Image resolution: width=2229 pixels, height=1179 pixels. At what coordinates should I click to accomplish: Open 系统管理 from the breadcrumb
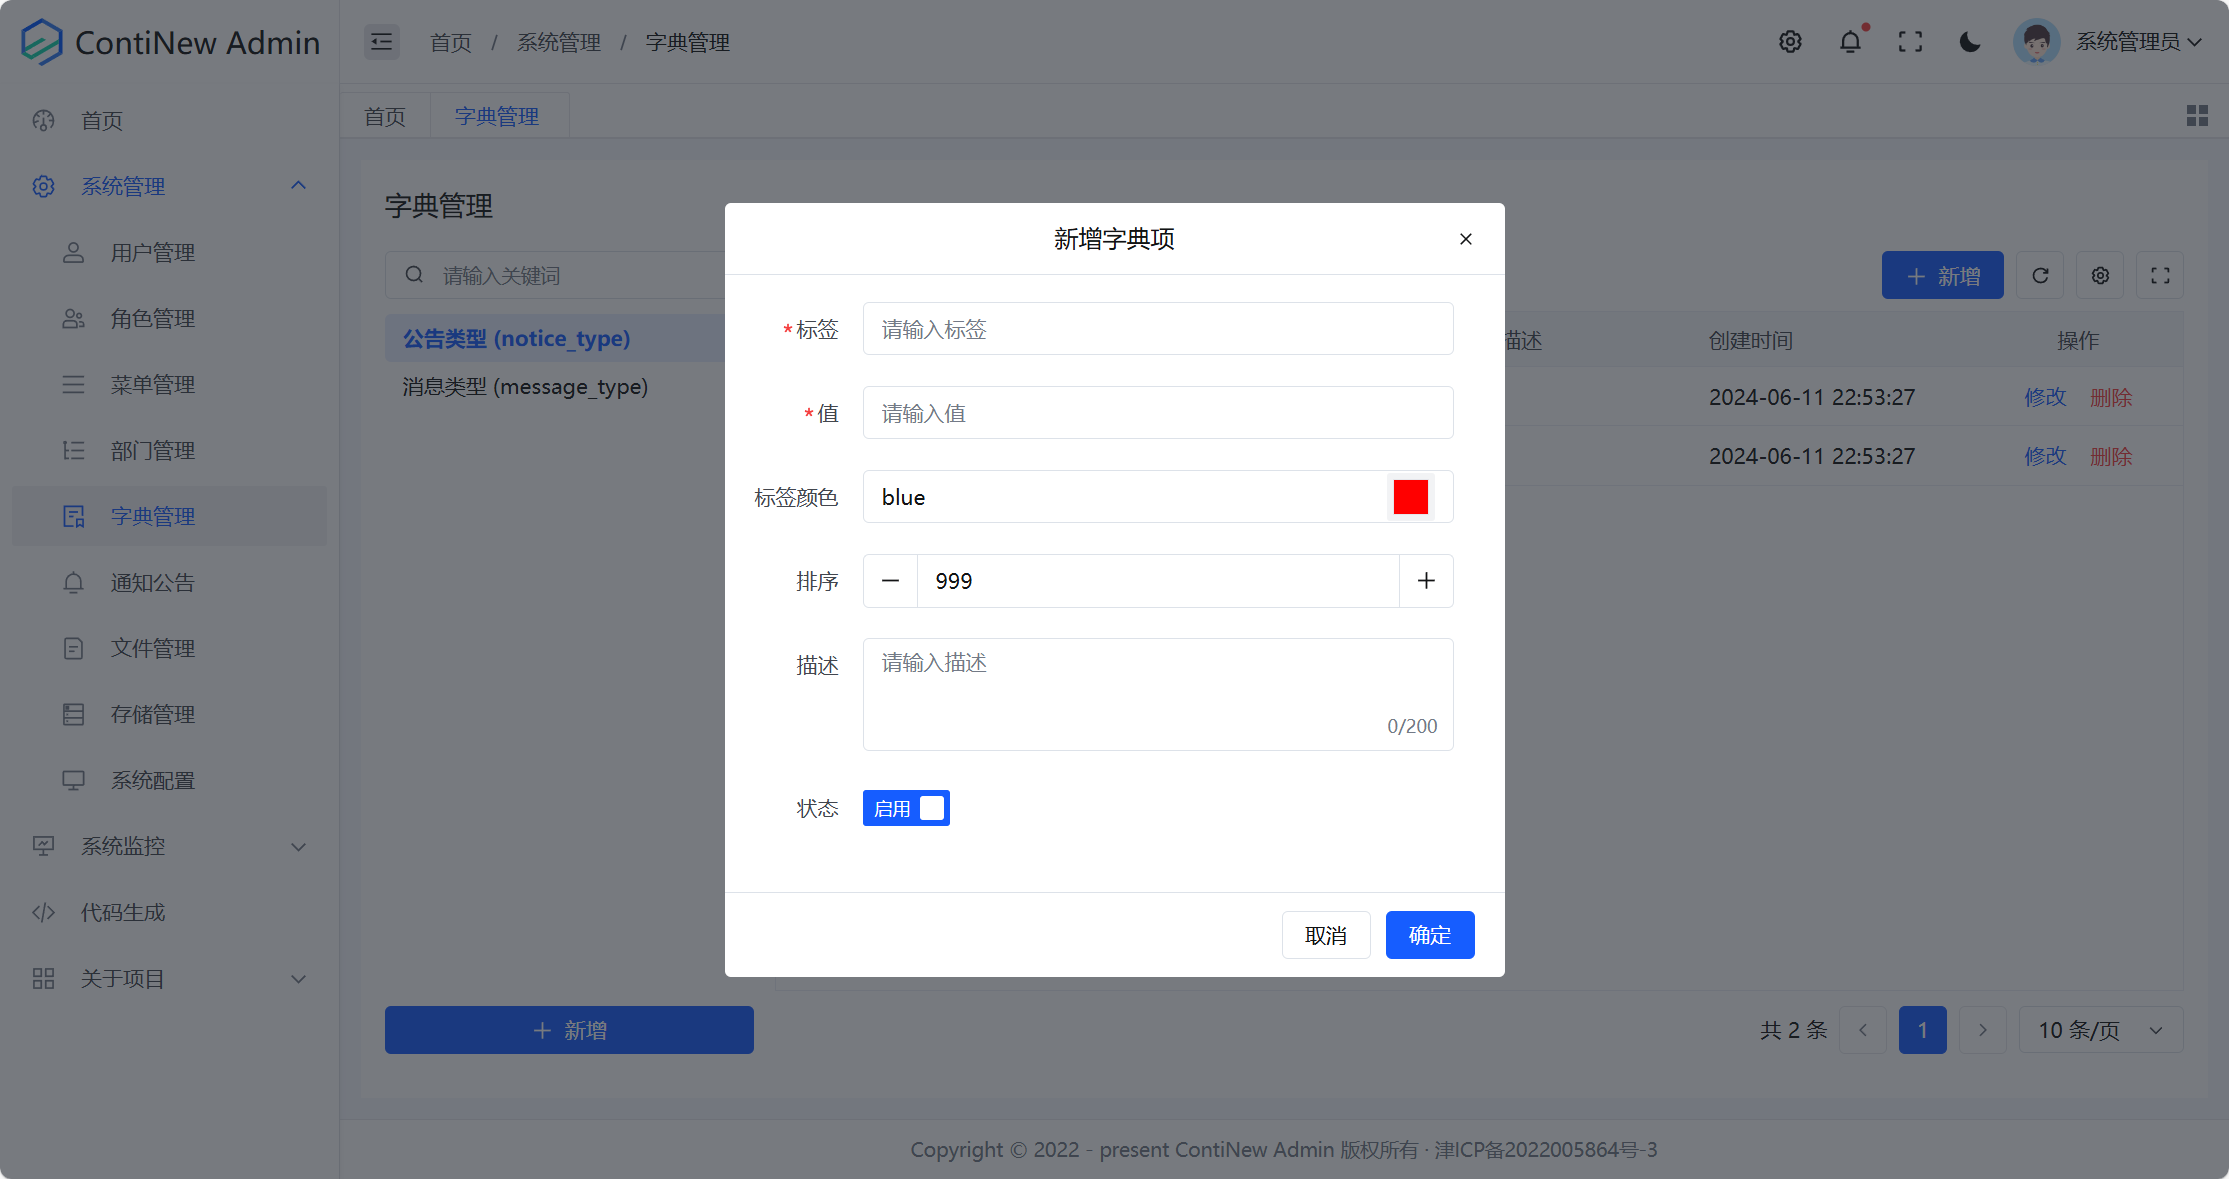(559, 42)
